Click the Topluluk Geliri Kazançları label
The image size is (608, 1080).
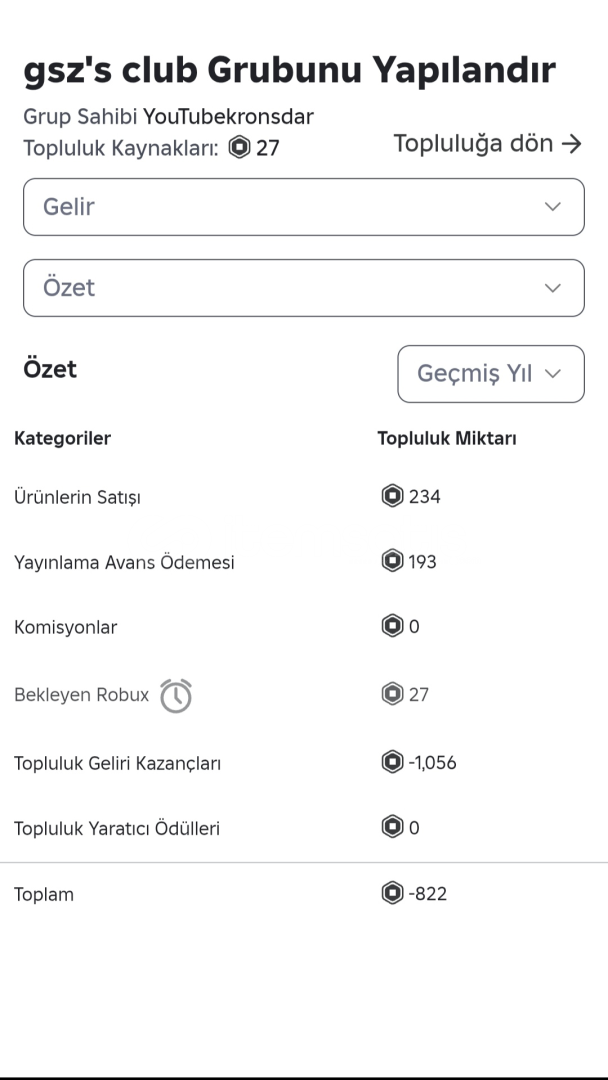click(x=117, y=763)
